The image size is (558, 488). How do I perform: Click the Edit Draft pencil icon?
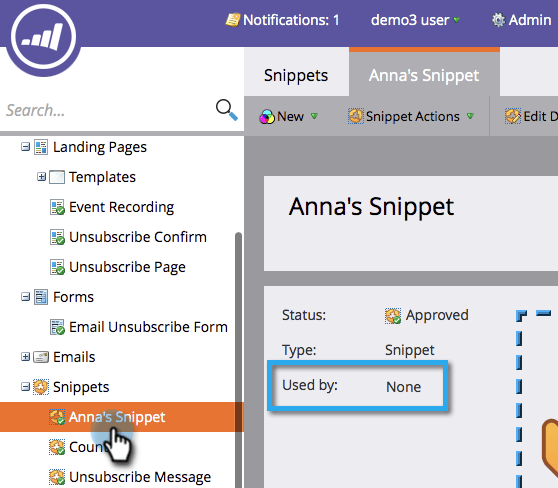coord(513,116)
